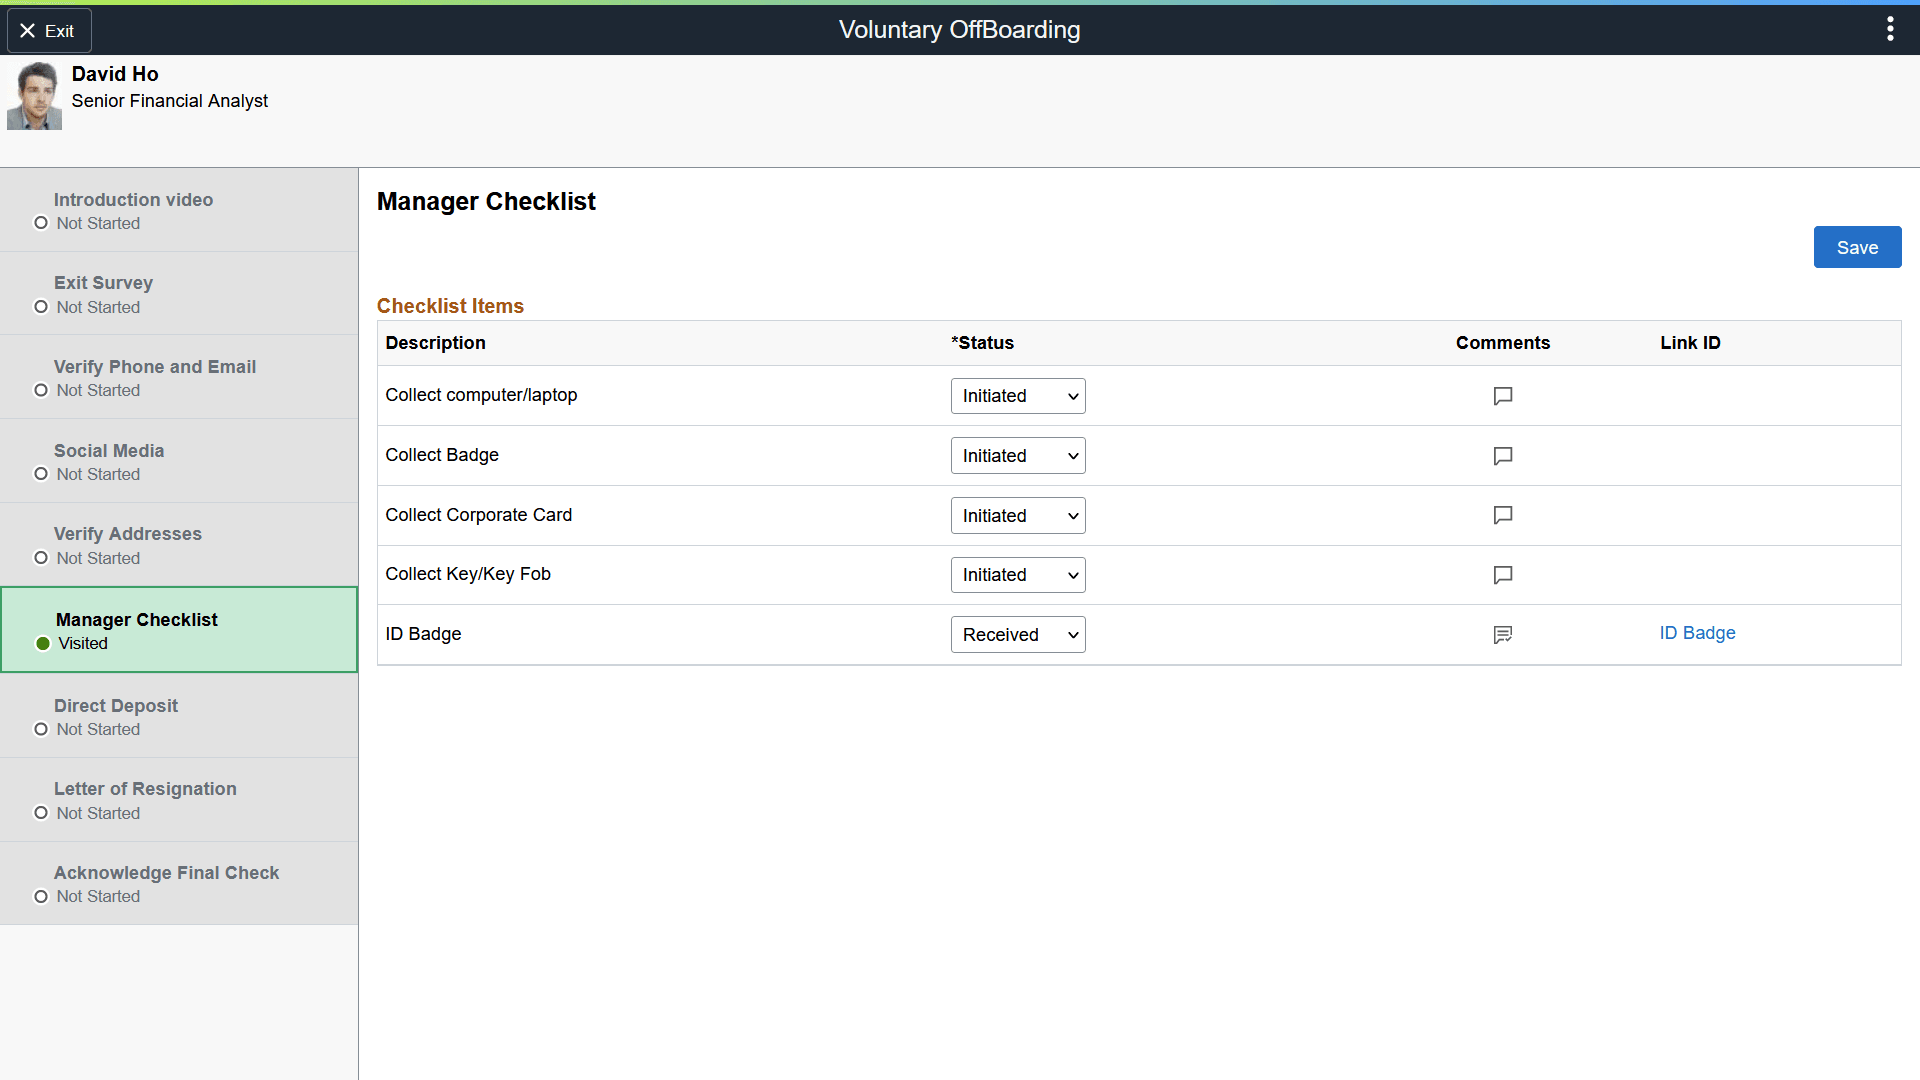Open comment bubble for Collect computer/laptop
Image resolution: width=1920 pixels, height=1080 pixels.
1502,396
